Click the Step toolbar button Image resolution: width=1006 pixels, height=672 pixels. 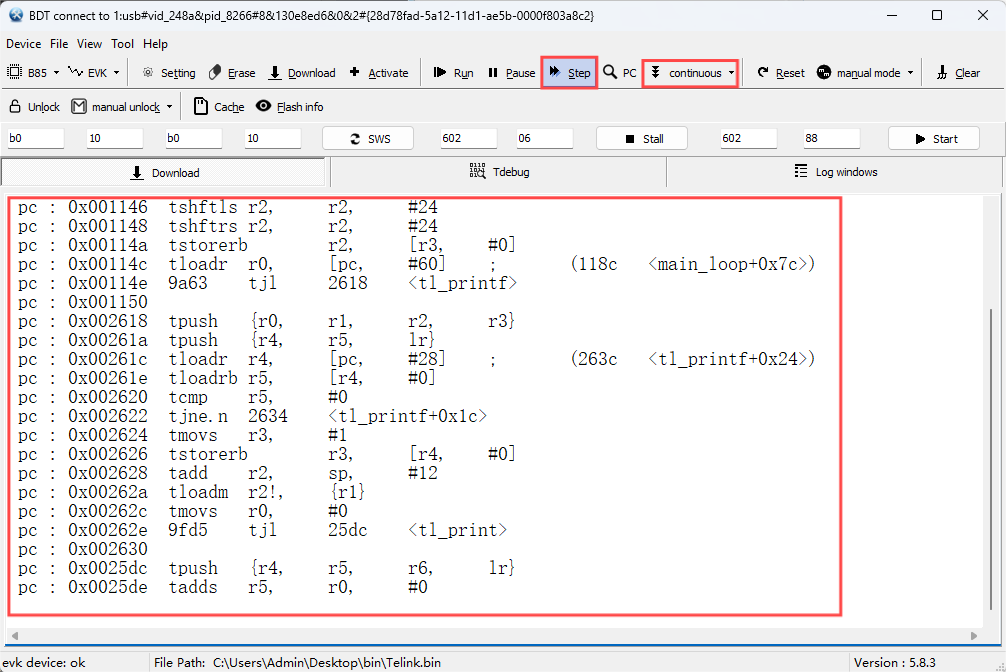570,73
